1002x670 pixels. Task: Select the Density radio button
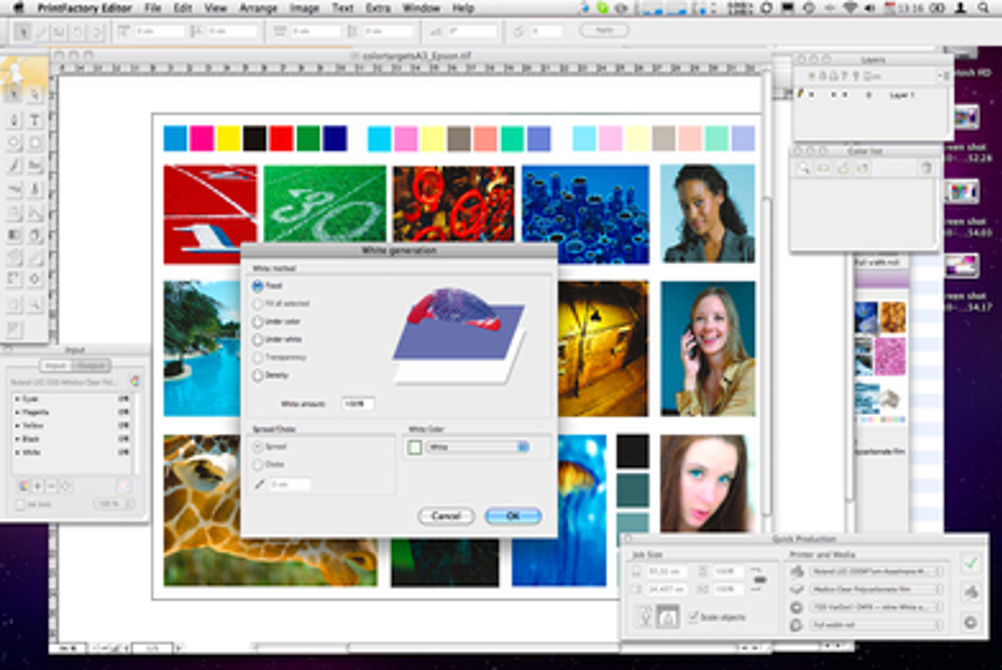(258, 375)
